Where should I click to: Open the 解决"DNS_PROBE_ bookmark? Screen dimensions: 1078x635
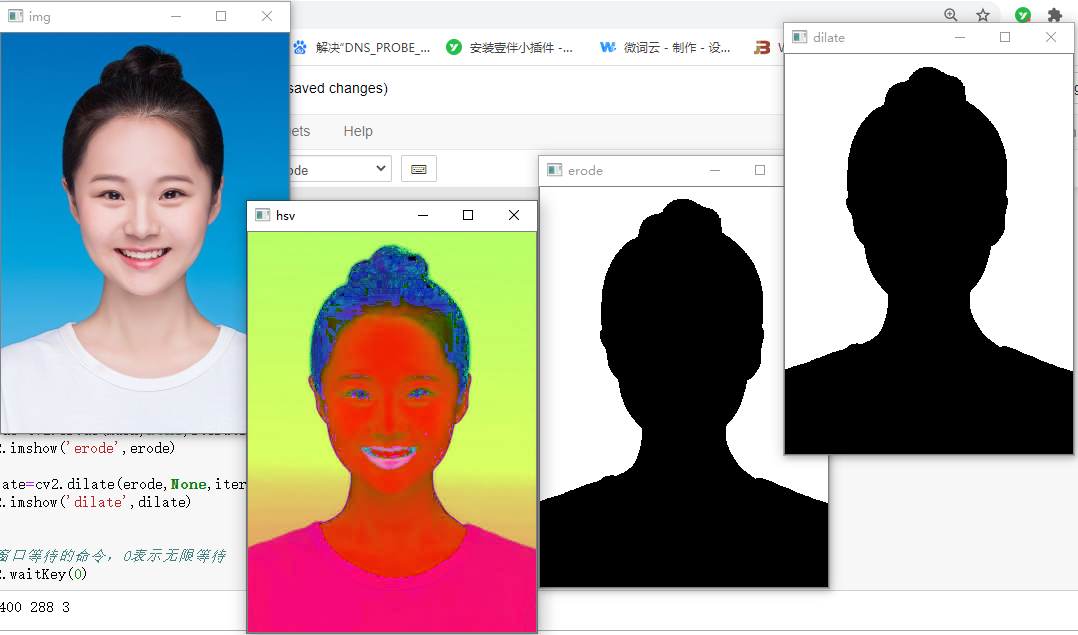click(362, 47)
